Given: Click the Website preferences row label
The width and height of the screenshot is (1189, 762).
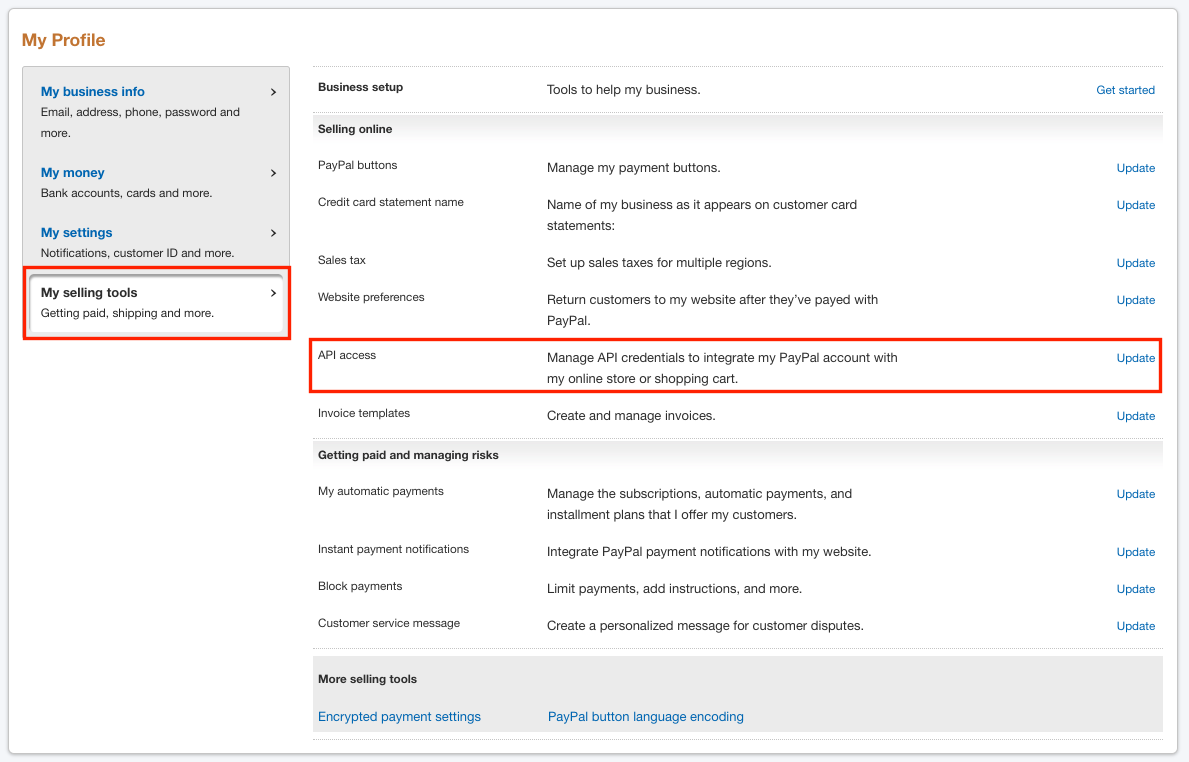Looking at the screenshot, I should pos(371,297).
